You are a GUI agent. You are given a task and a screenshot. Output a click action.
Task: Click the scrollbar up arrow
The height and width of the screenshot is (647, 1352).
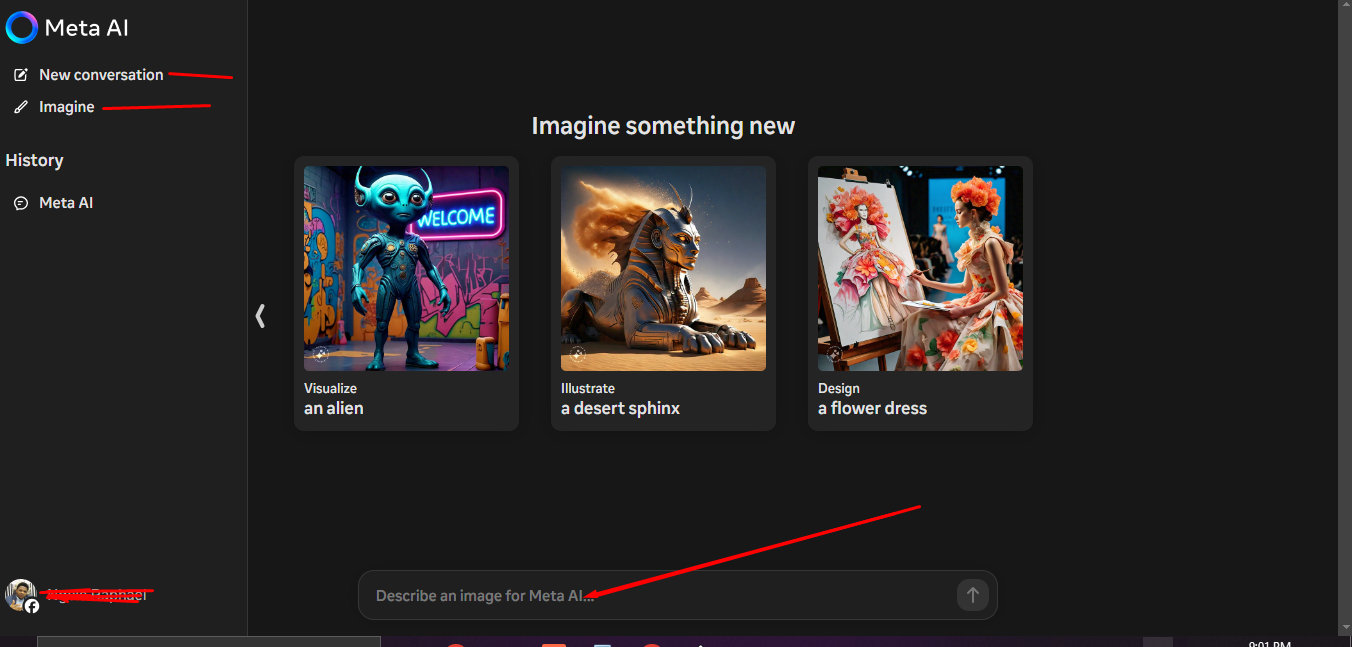pyautogui.click(x=1345, y=7)
